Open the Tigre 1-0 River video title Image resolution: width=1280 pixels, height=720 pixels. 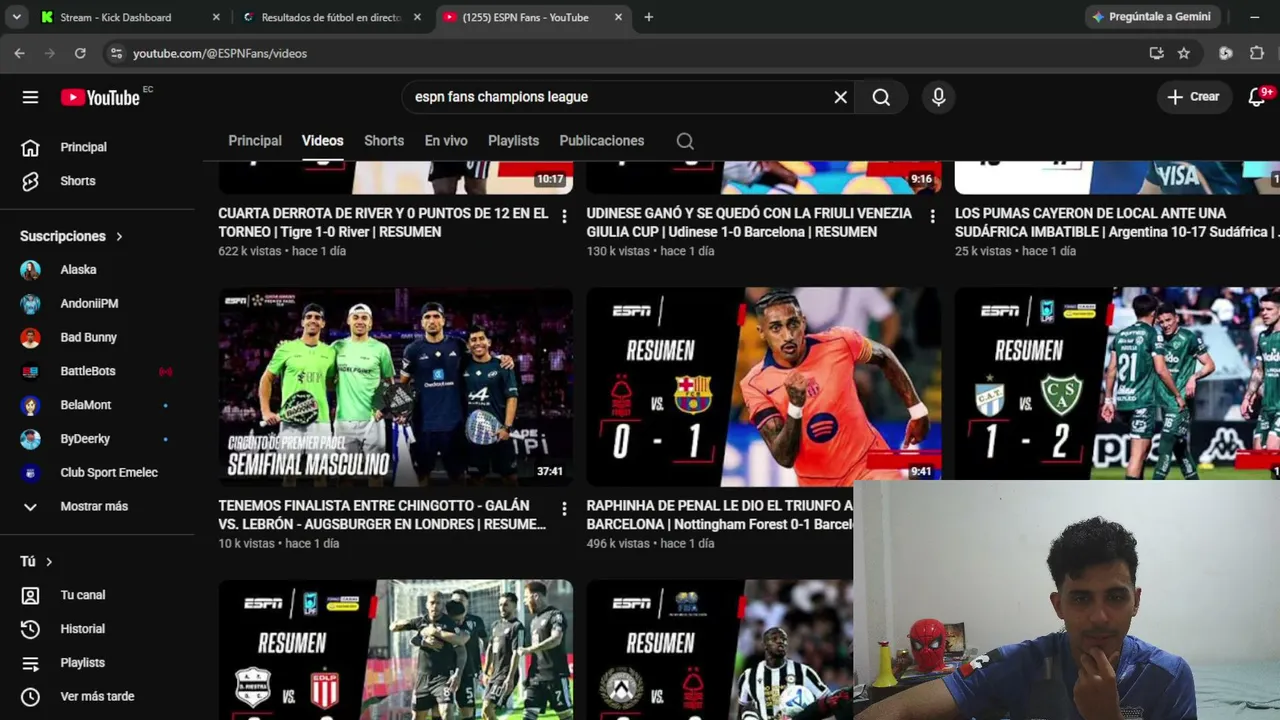click(383, 222)
